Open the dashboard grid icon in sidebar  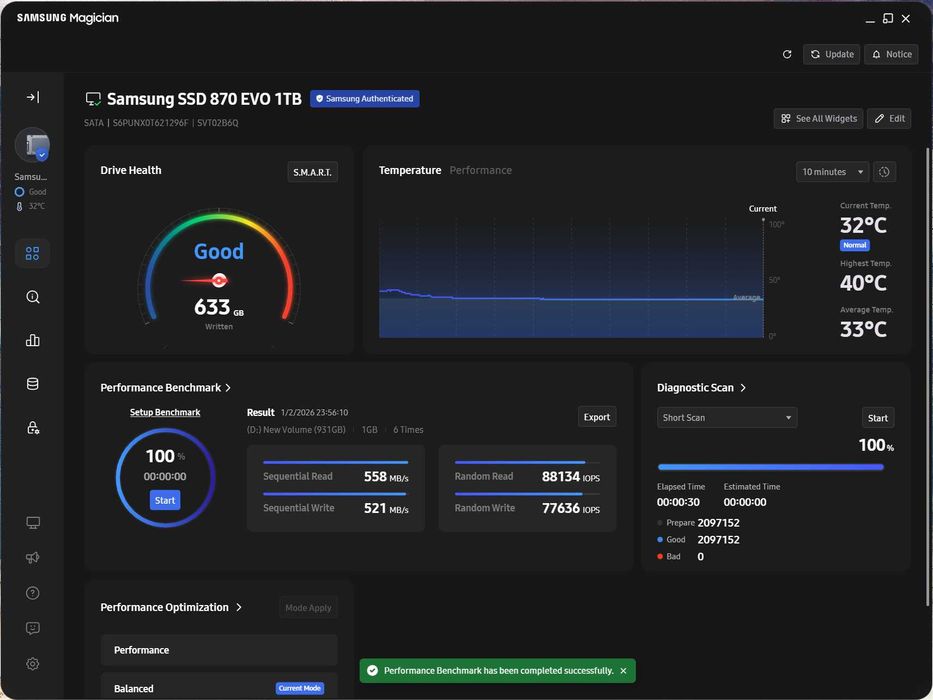[x=33, y=254]
